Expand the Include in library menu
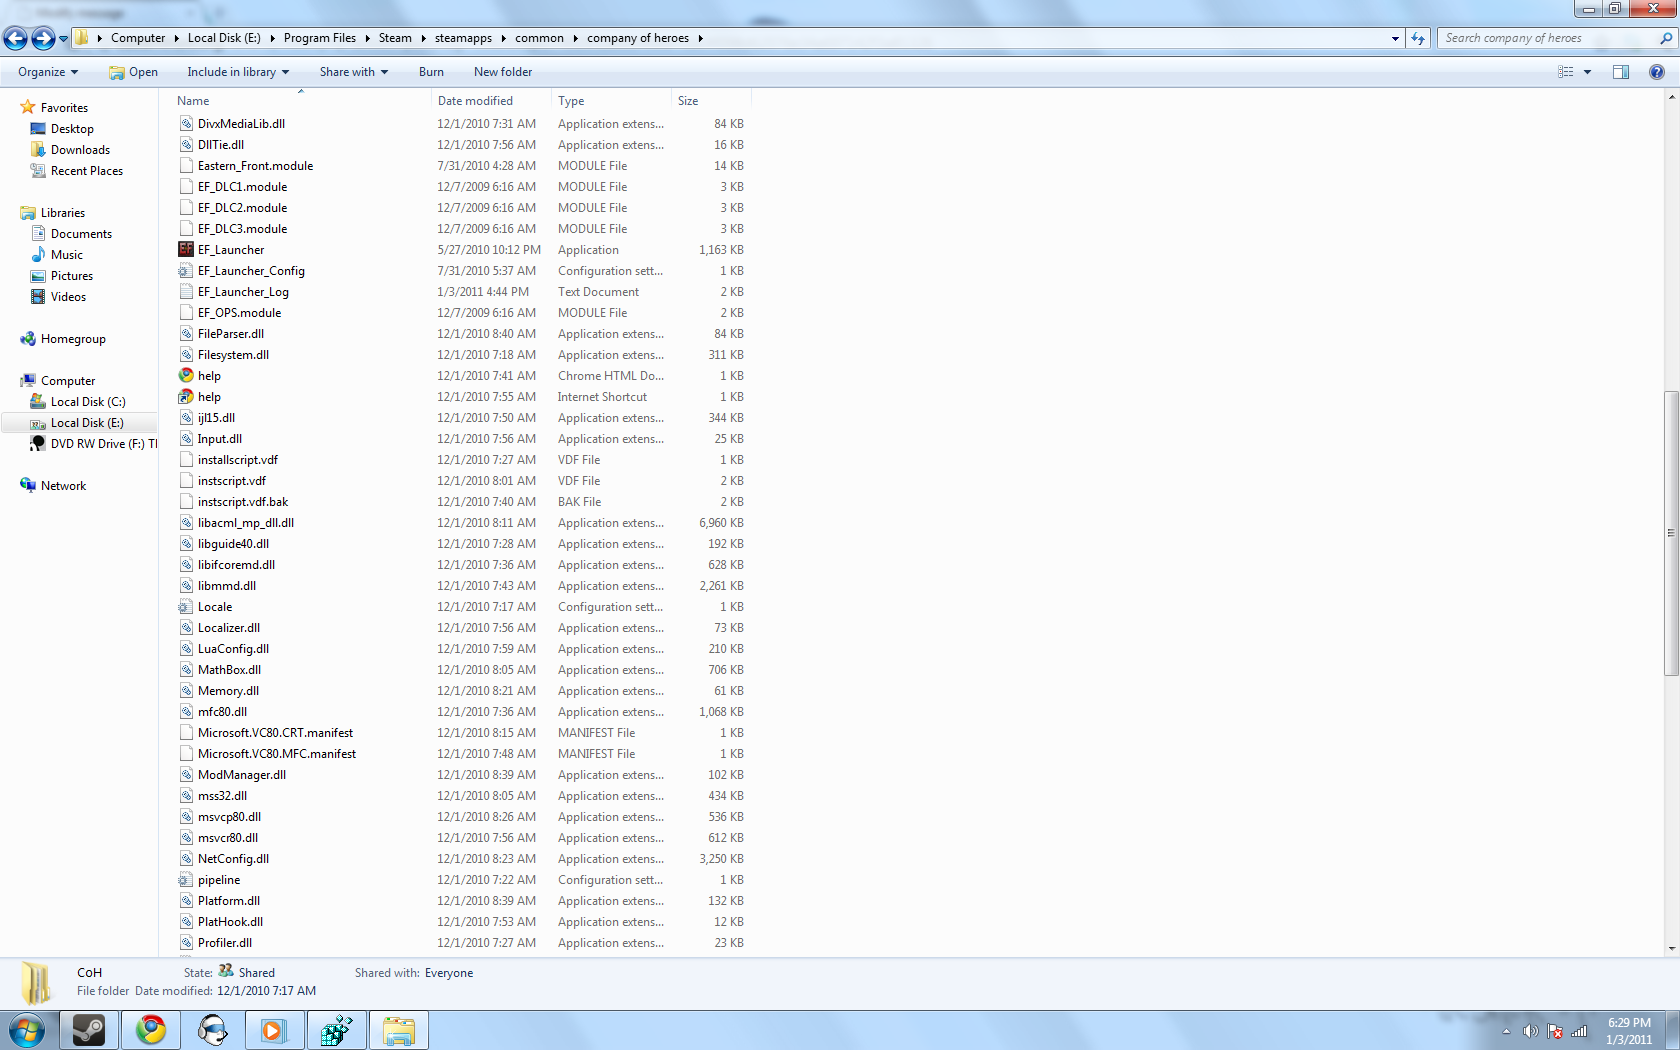The image size is (1680, 1050). (x=238, y=72)
